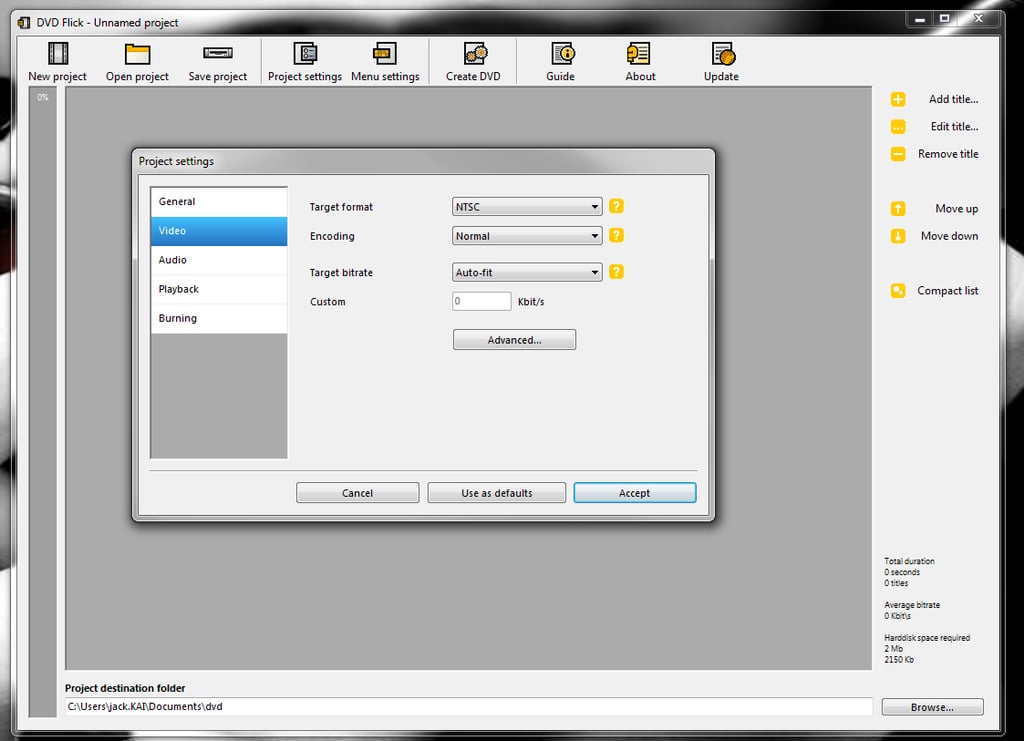Click the New project filmstrip icon
1024x741 pixels.
click(57, 54)
